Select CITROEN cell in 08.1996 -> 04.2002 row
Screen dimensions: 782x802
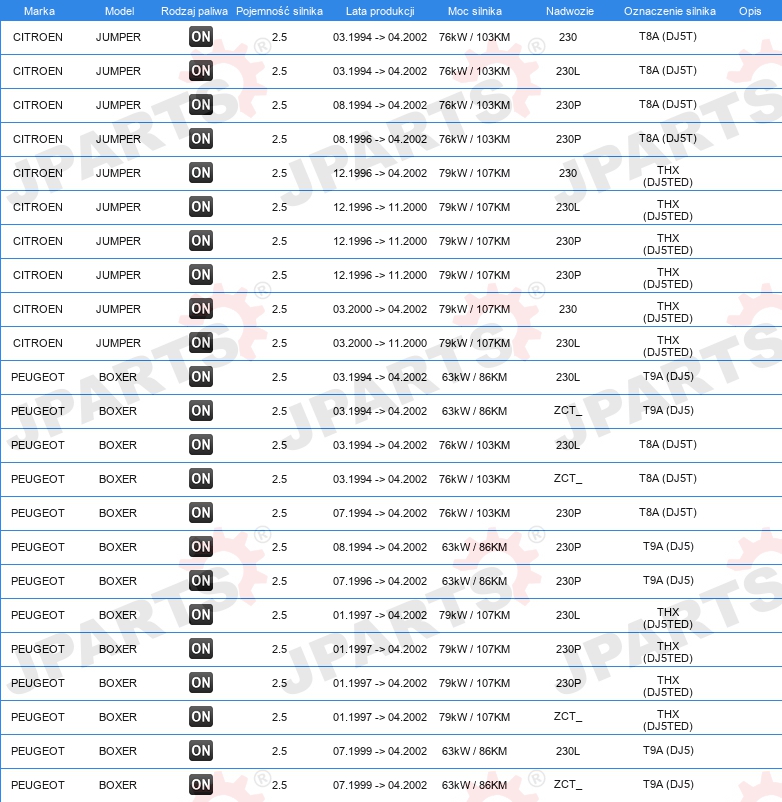coord(38,139)
